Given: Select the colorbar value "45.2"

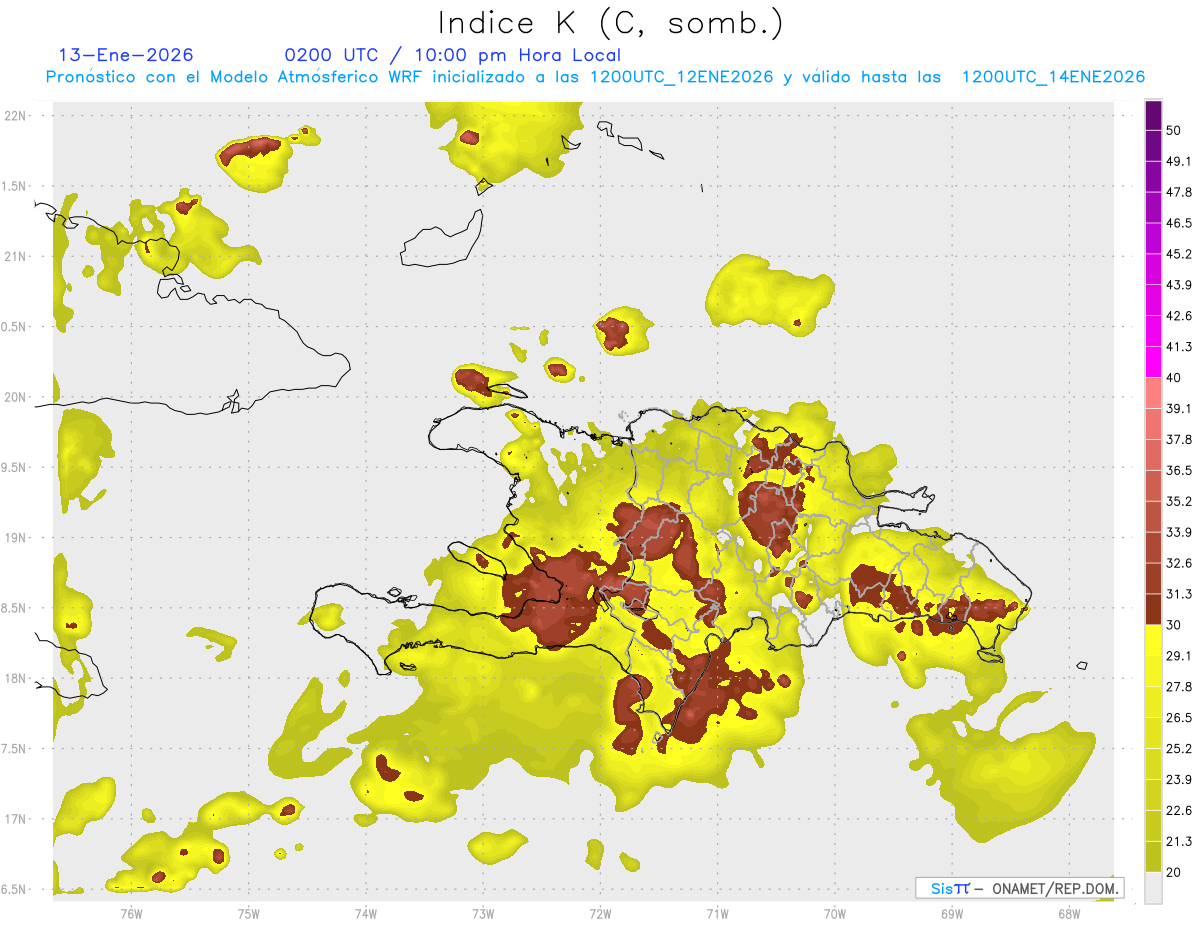Looking at the screenshot, I should tap(1179, 254).
